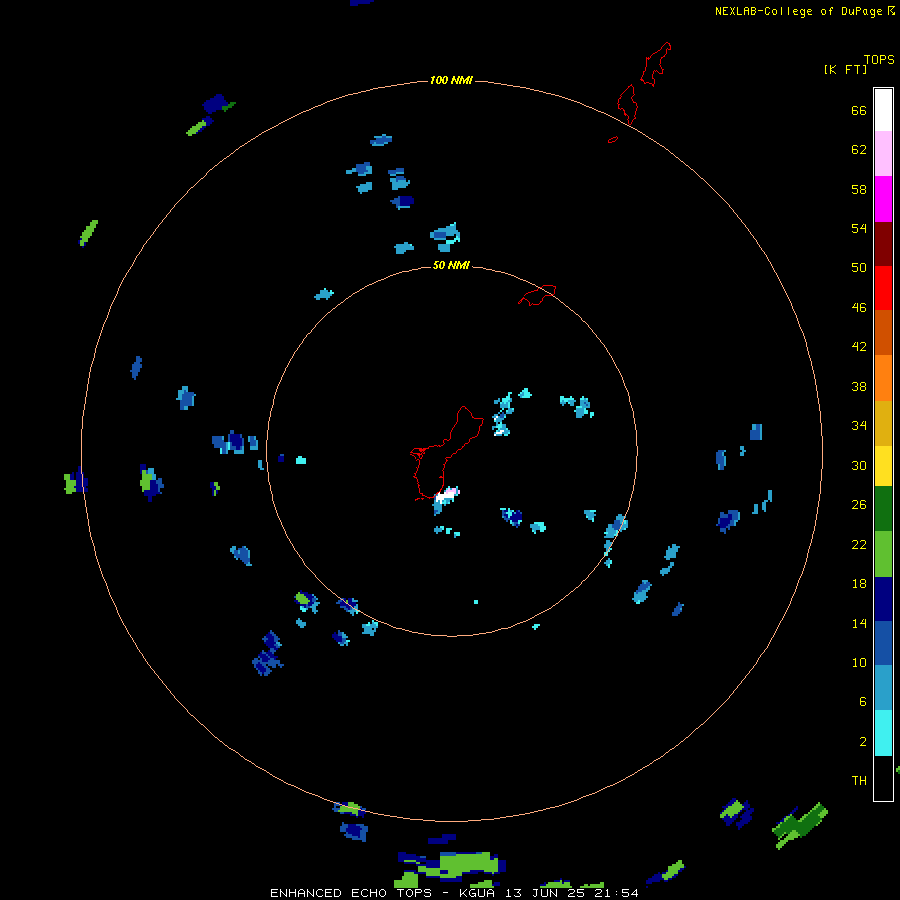Click the 62 value on legend scale
900x900 pixels.
tap(859, 150)
